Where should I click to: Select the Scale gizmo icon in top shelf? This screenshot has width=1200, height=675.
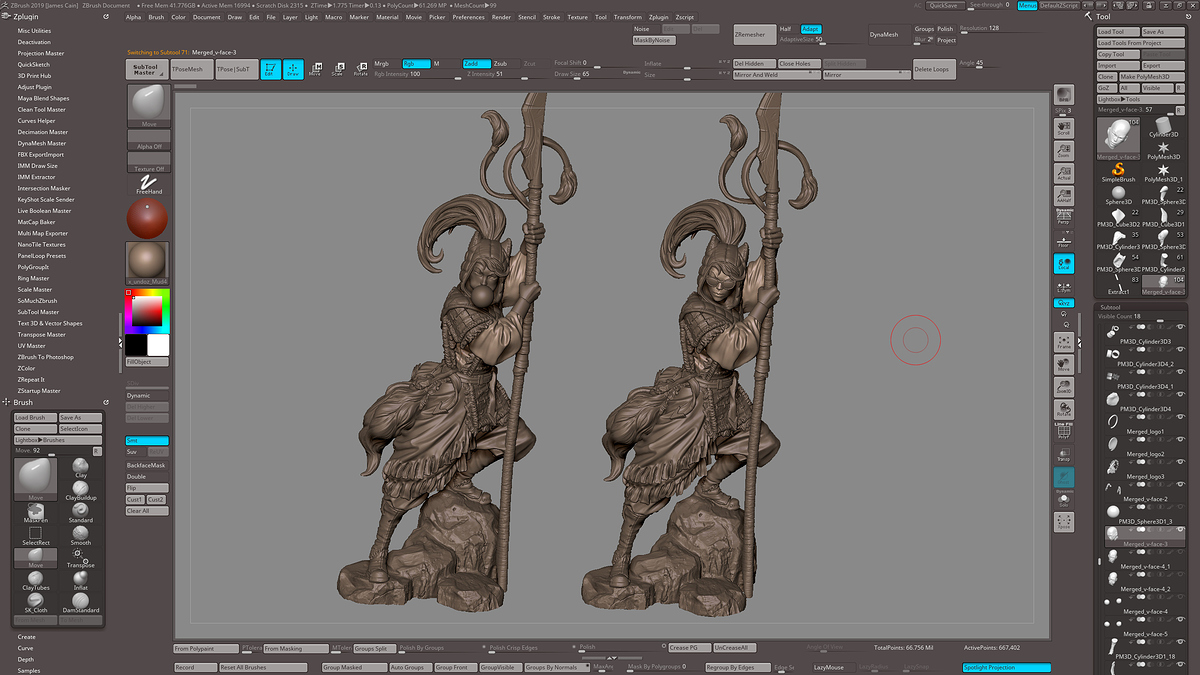click(338, 69)
